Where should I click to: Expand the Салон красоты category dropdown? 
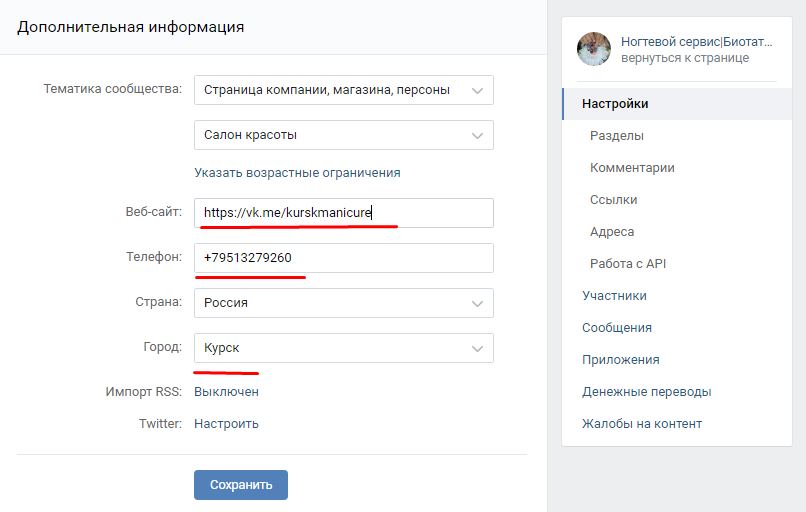click(x=343, y=135)
